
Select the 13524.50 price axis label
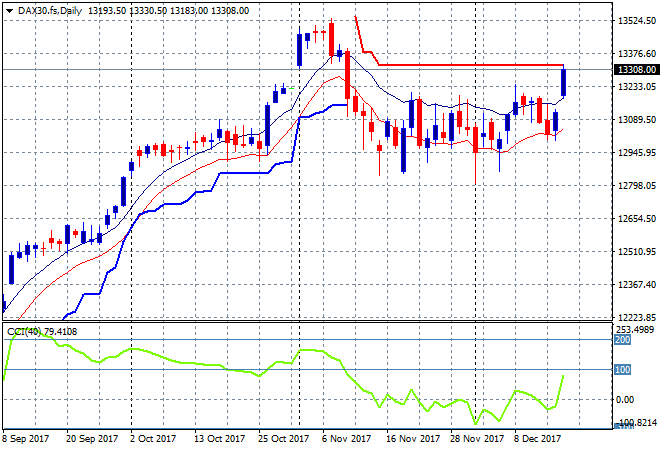pos(637,21)
